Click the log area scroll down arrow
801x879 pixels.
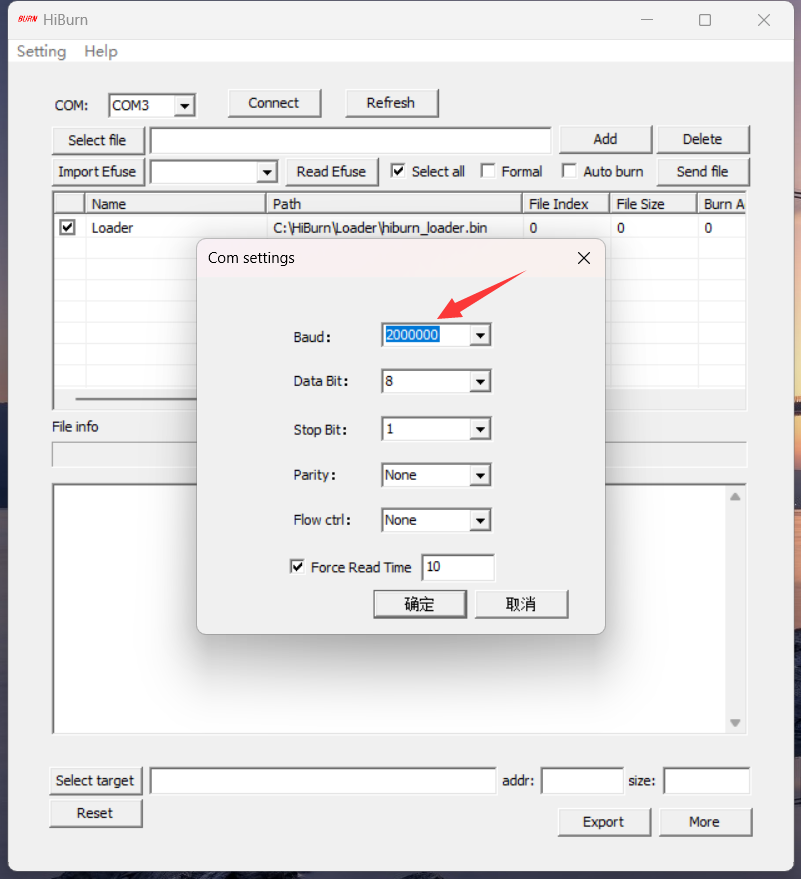pos(735,723)
